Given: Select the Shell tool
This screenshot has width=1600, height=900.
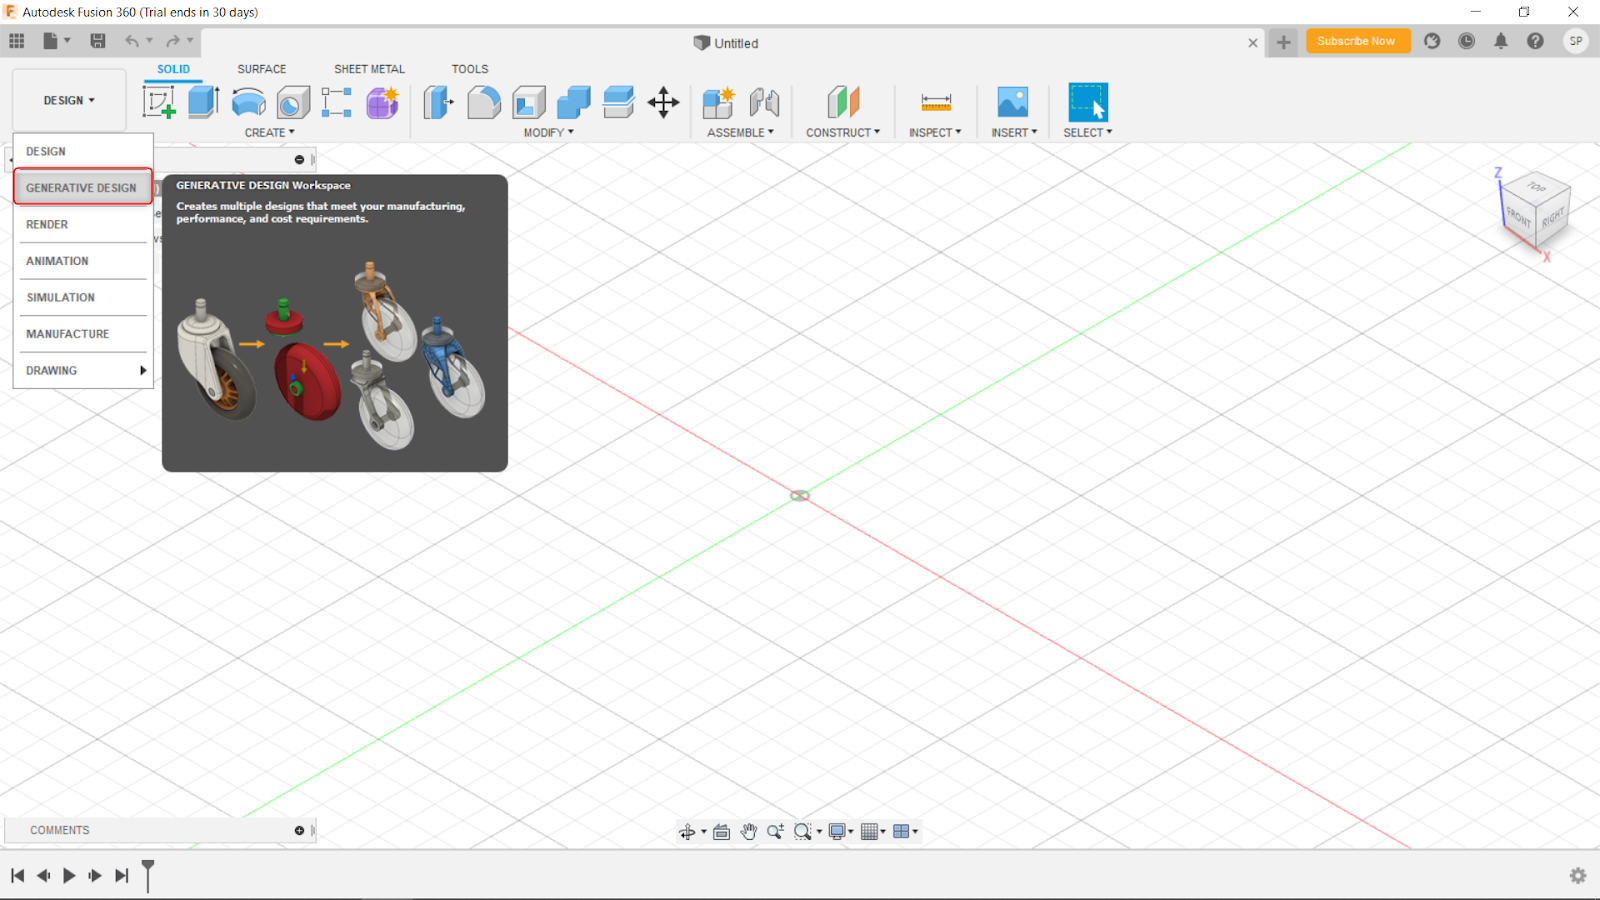Looking at the screenshot, I should [529, 102].
